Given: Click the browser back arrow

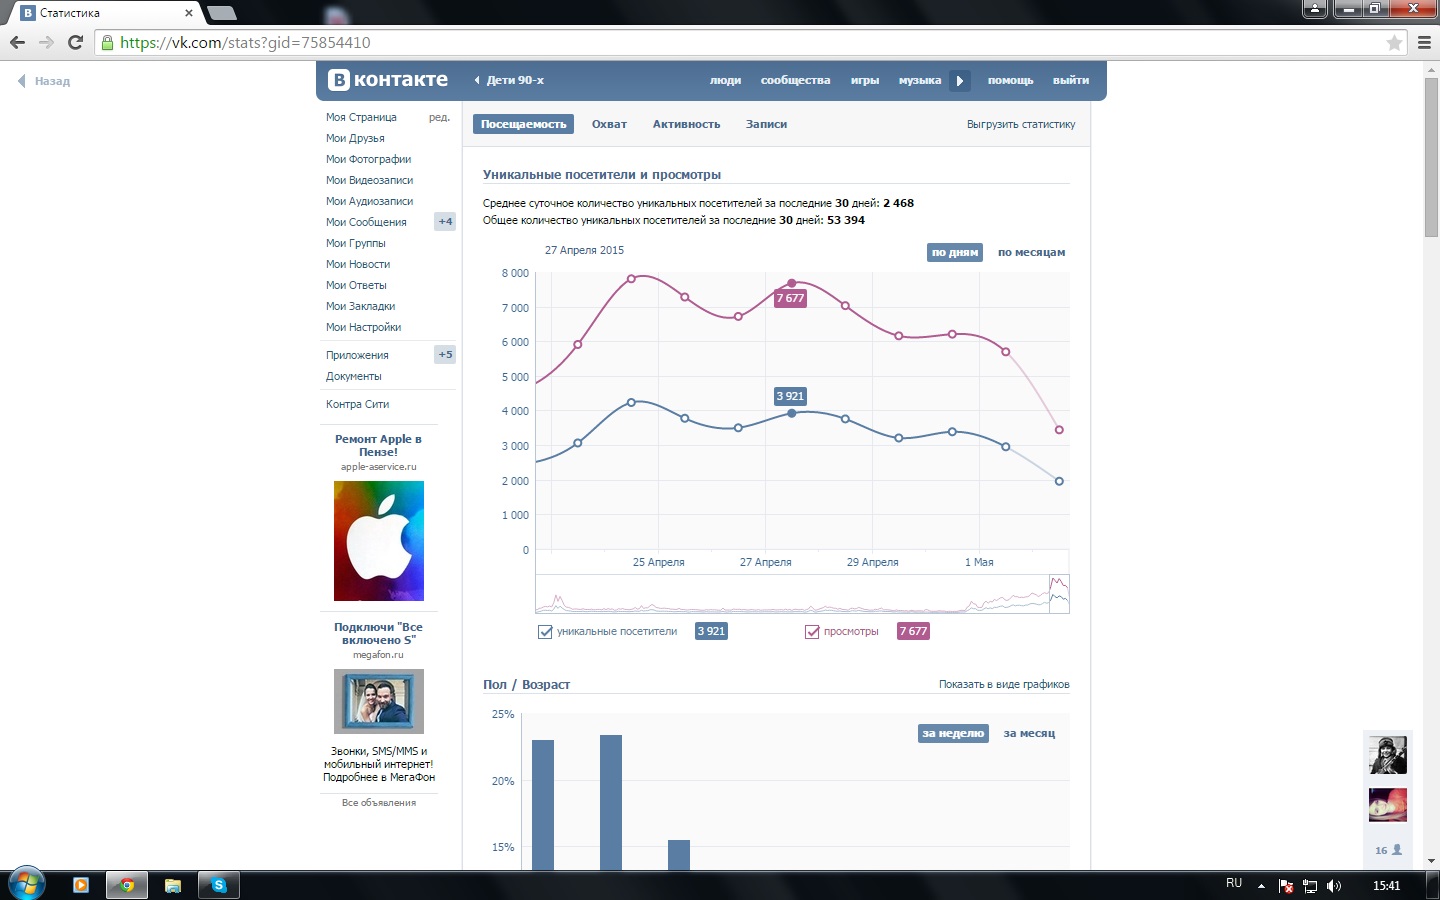Looking at the screenshot, I should 17,42.
